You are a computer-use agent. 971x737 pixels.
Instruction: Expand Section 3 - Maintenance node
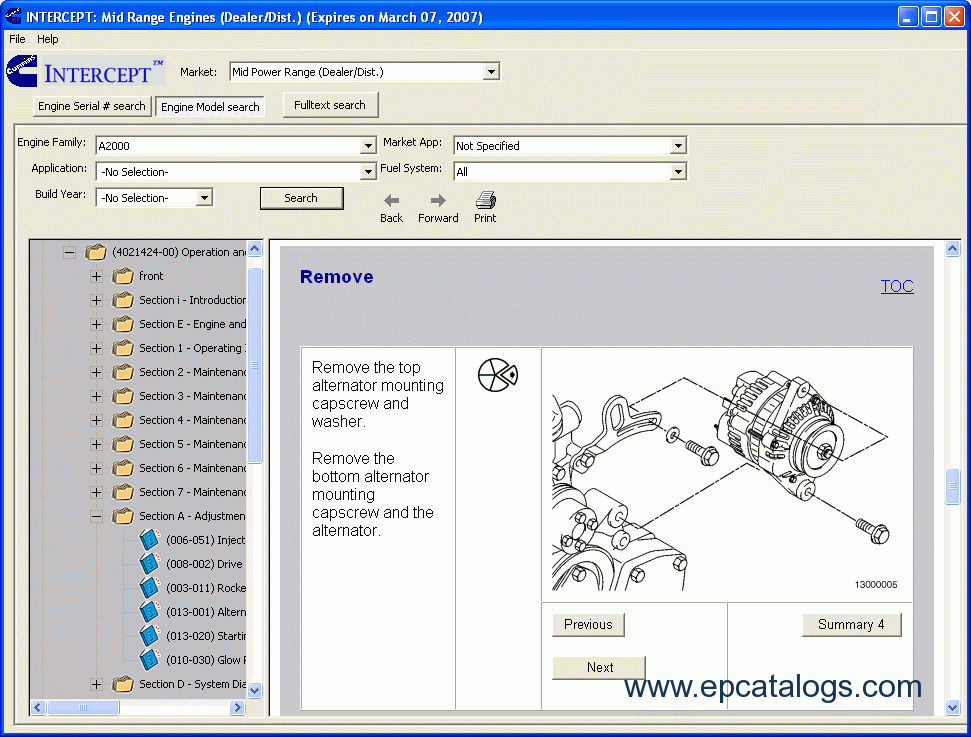click(96, 396)
